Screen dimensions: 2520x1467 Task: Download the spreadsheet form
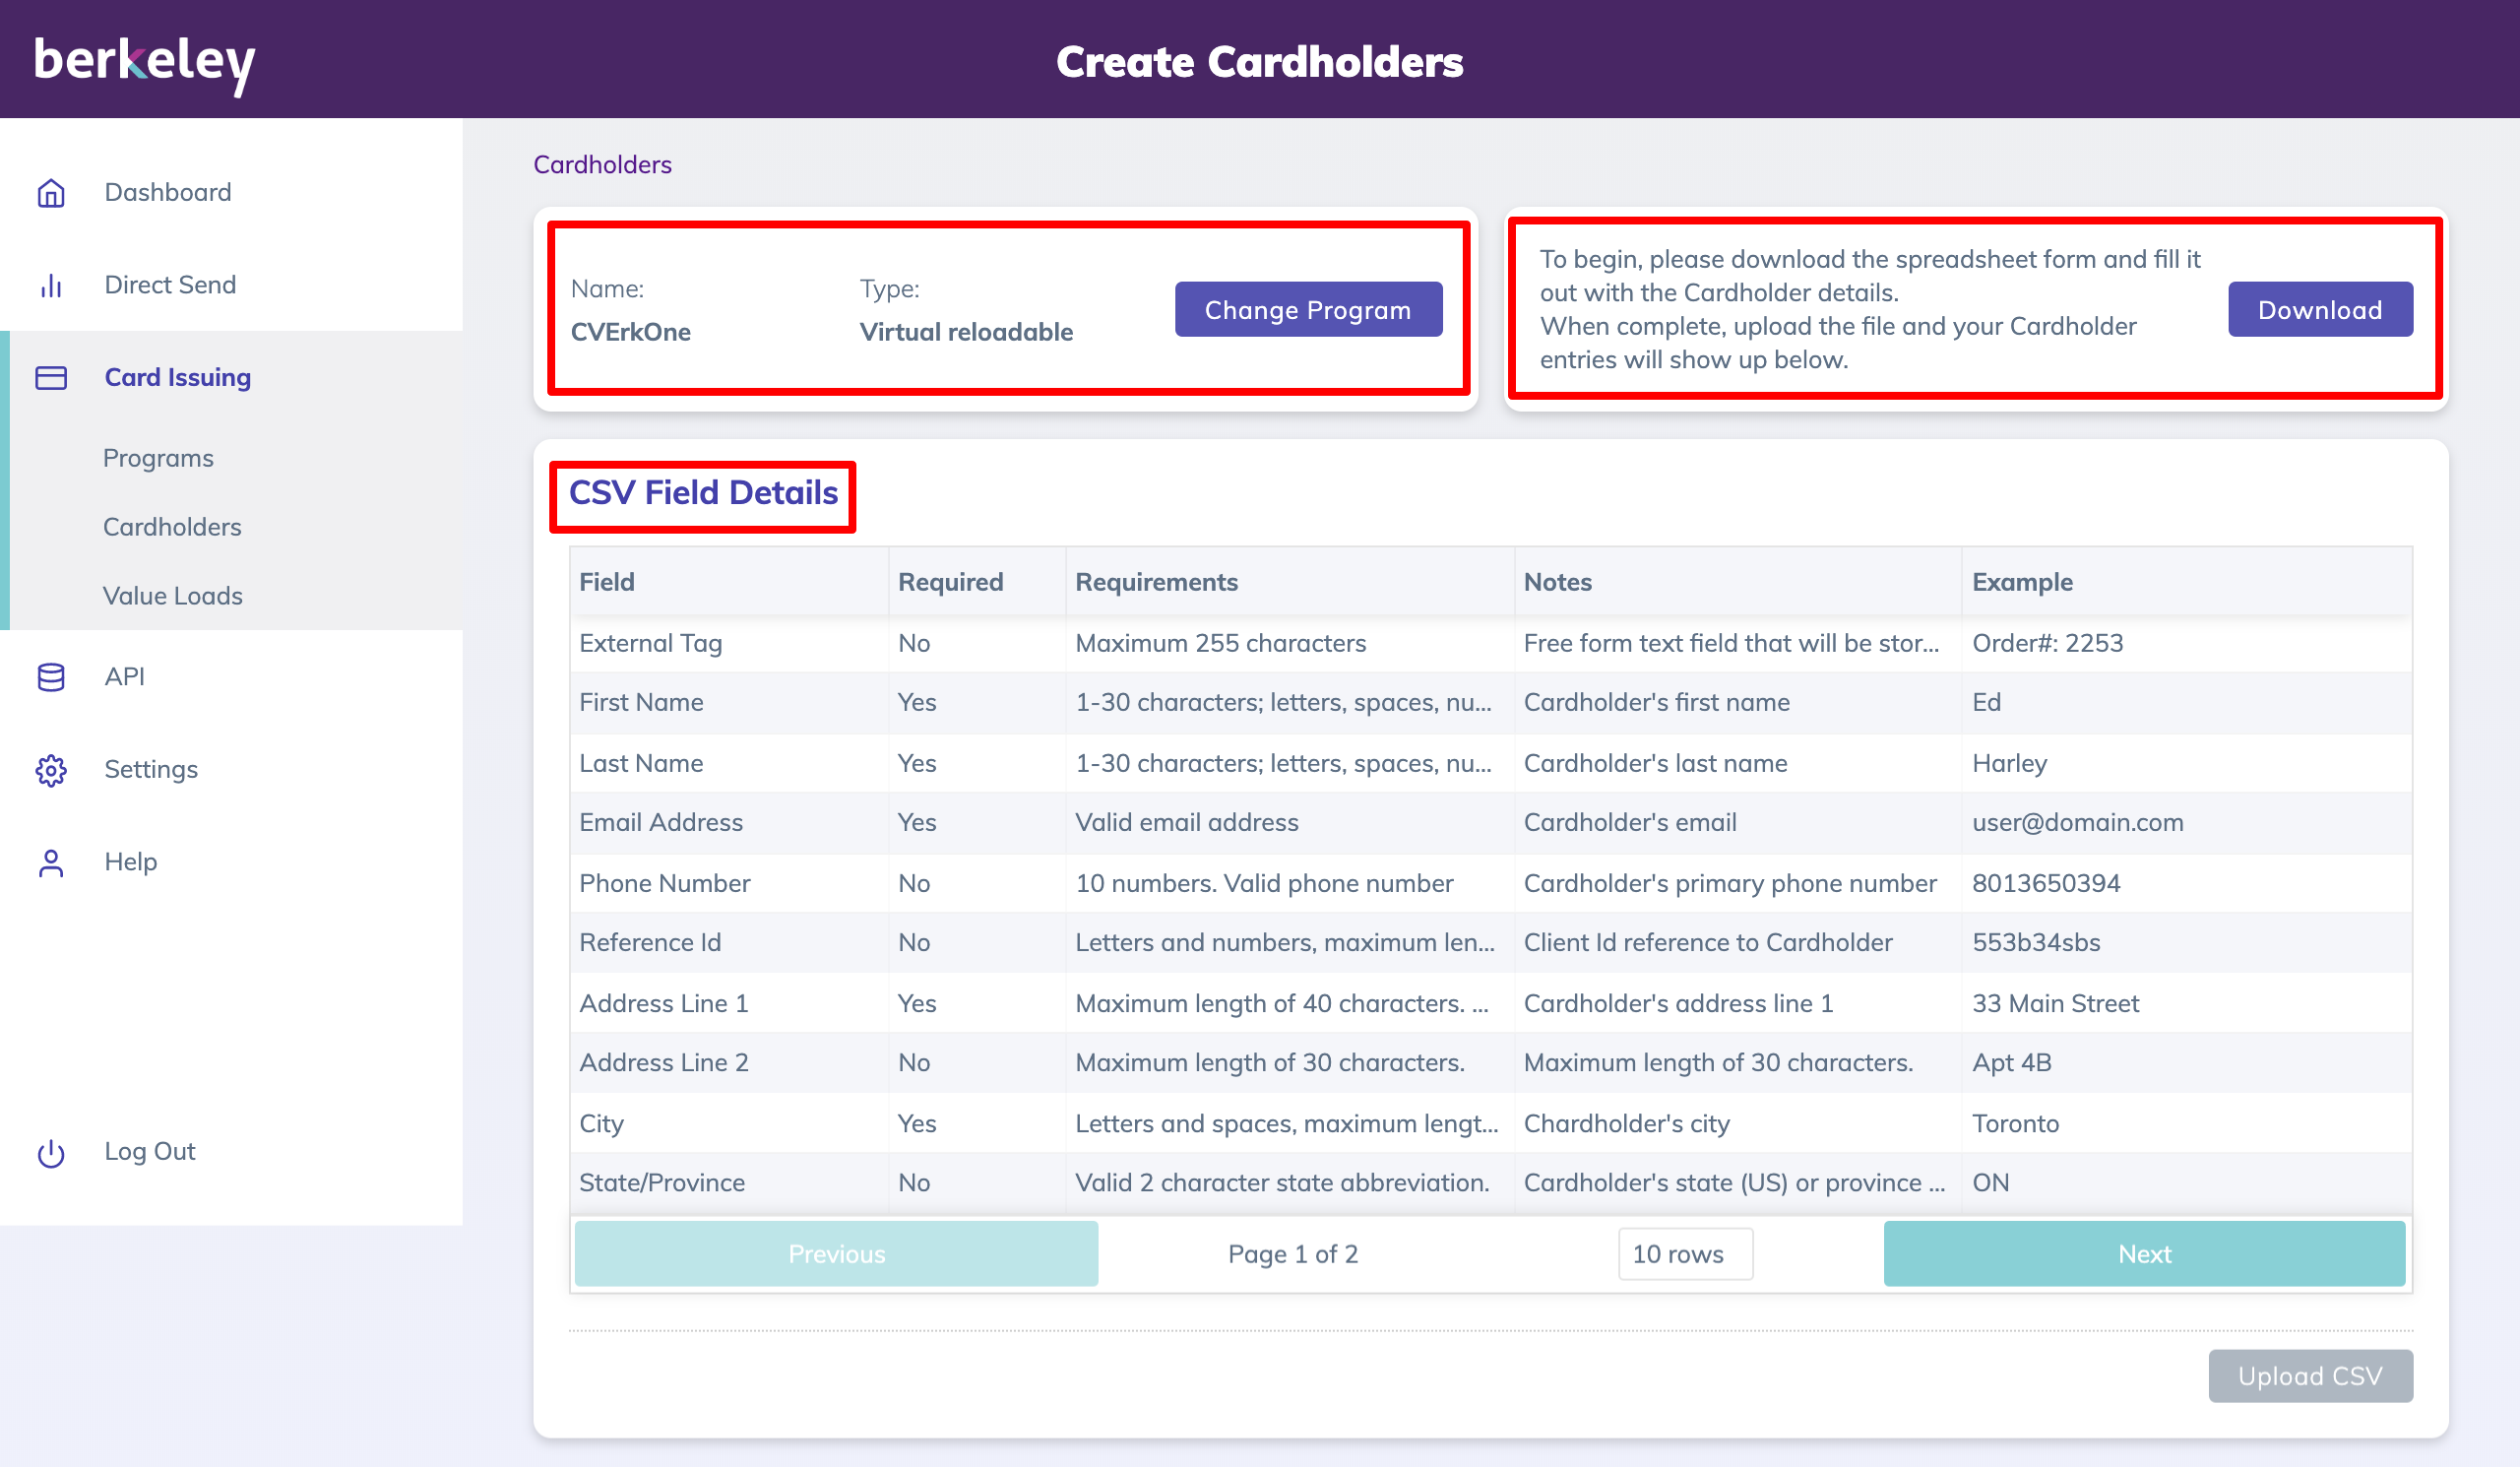2319,310
